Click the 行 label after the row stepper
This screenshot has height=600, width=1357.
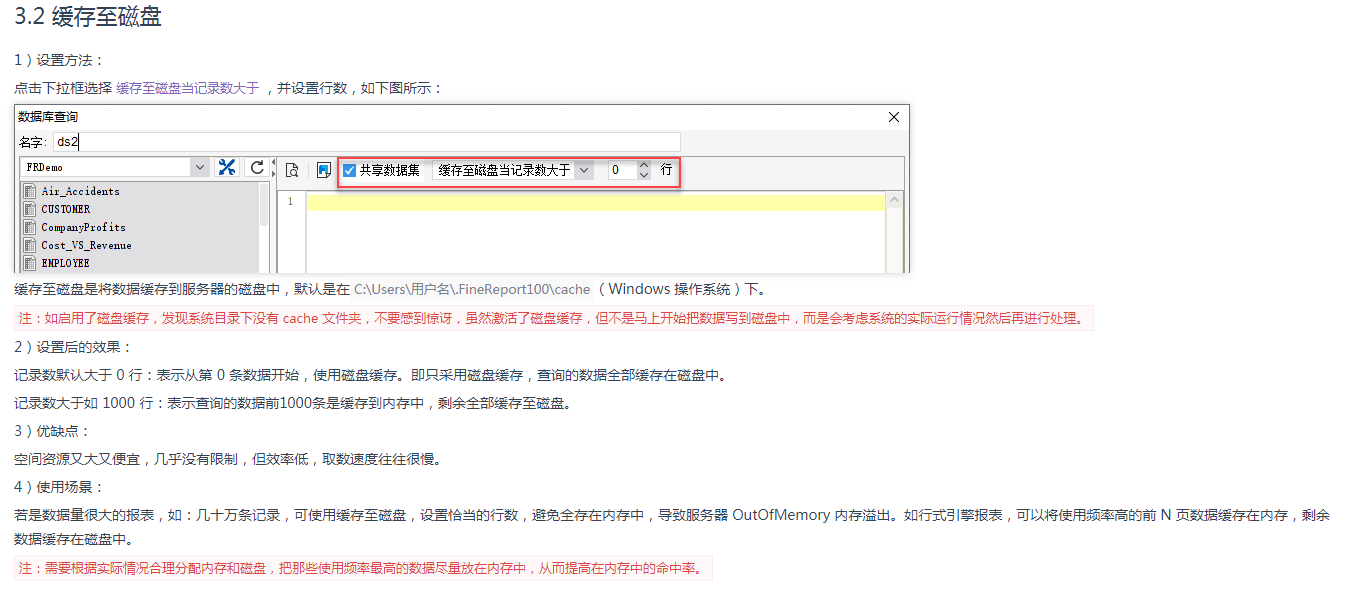coord(666,171)
